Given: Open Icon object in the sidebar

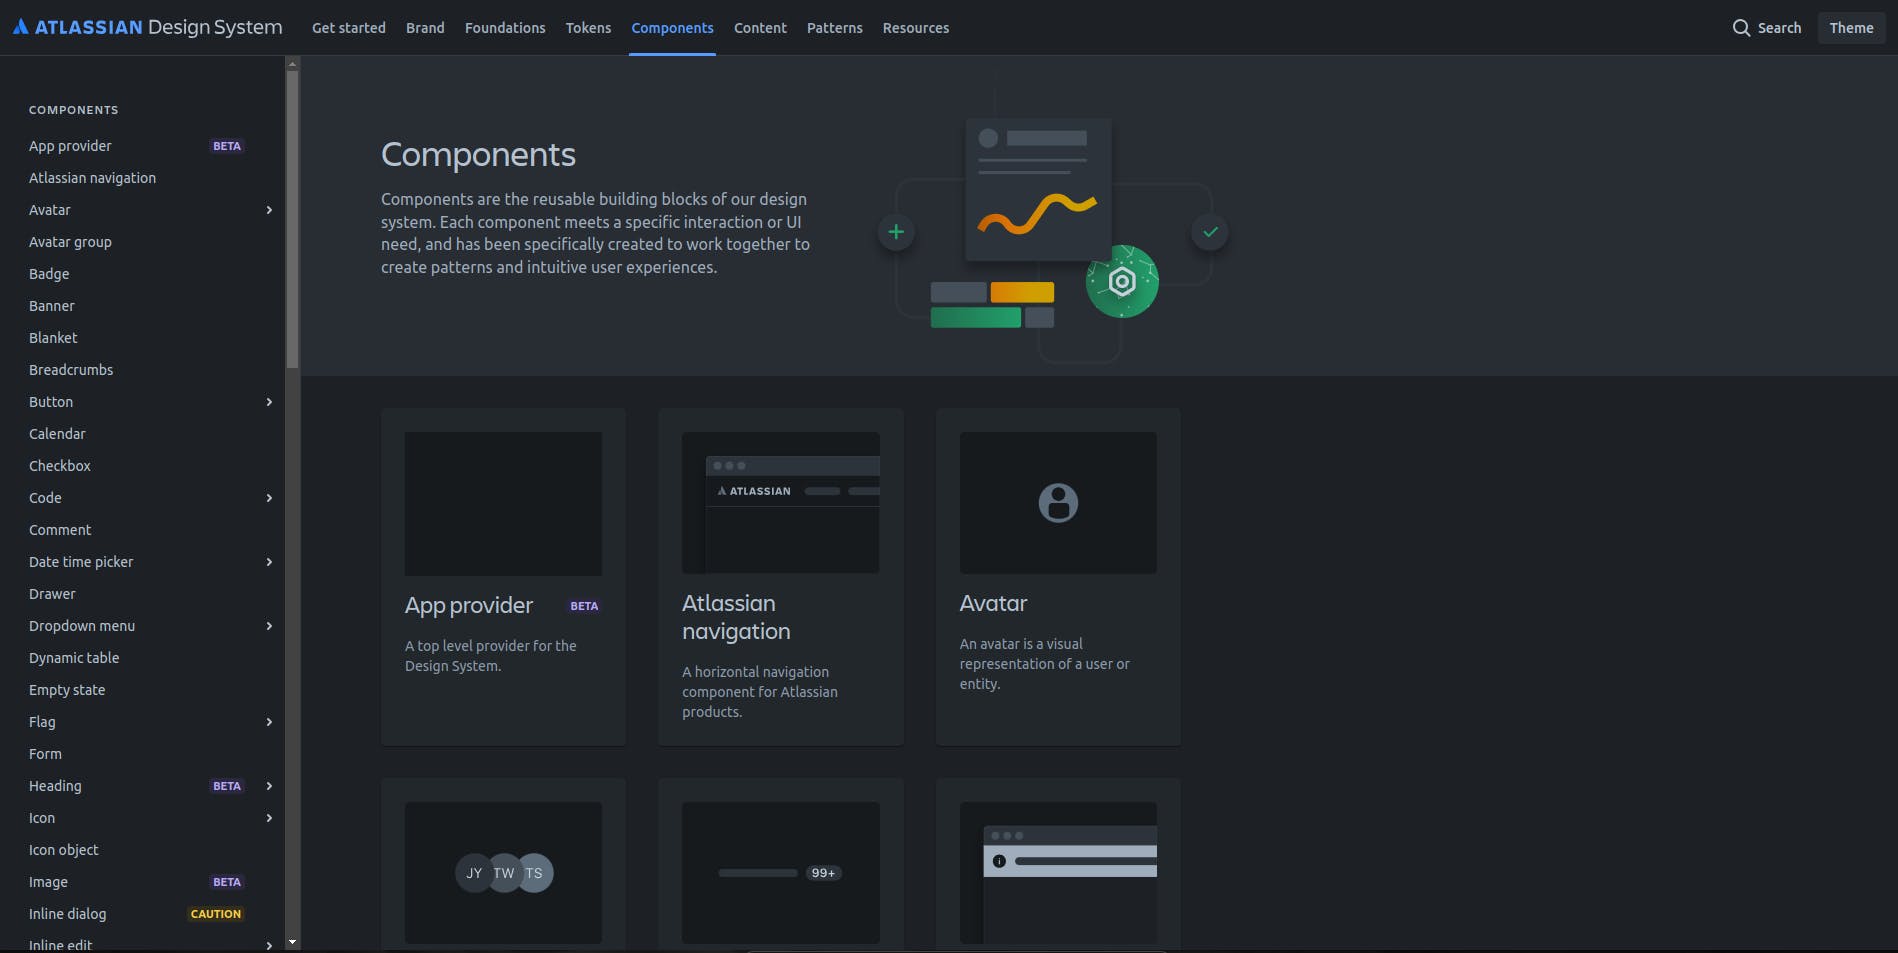Looking at the screenshot, I should tap(64, 850).
